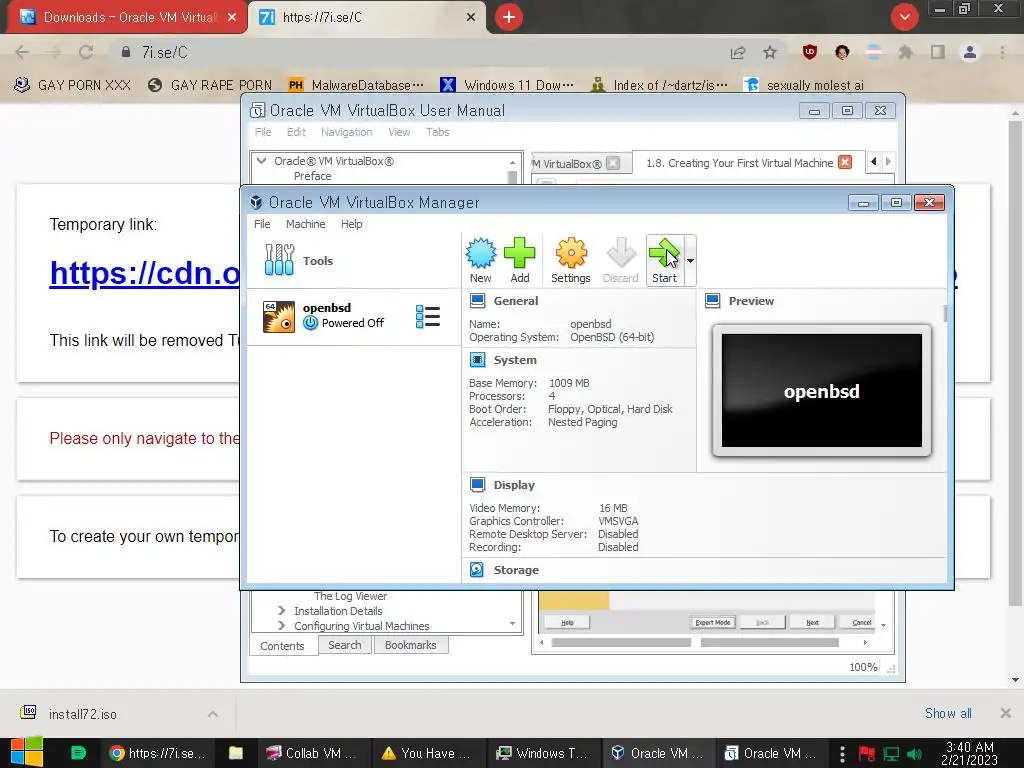Open the Index of /~dartz/is bookmark

[x=658, y=85]
